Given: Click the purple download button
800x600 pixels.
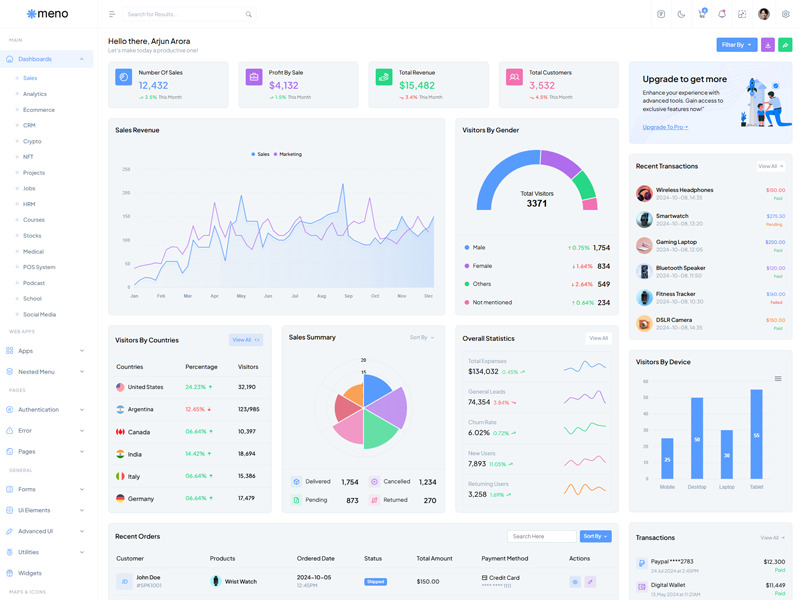Looking at the screenshot, I should [768, 45].
